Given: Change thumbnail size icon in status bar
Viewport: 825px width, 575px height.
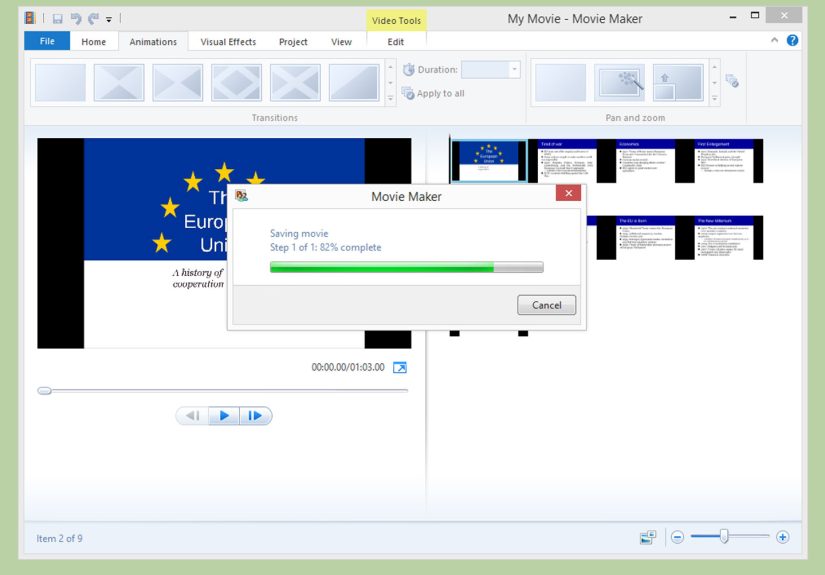Looking at the screenshot, I should [648, 537].
